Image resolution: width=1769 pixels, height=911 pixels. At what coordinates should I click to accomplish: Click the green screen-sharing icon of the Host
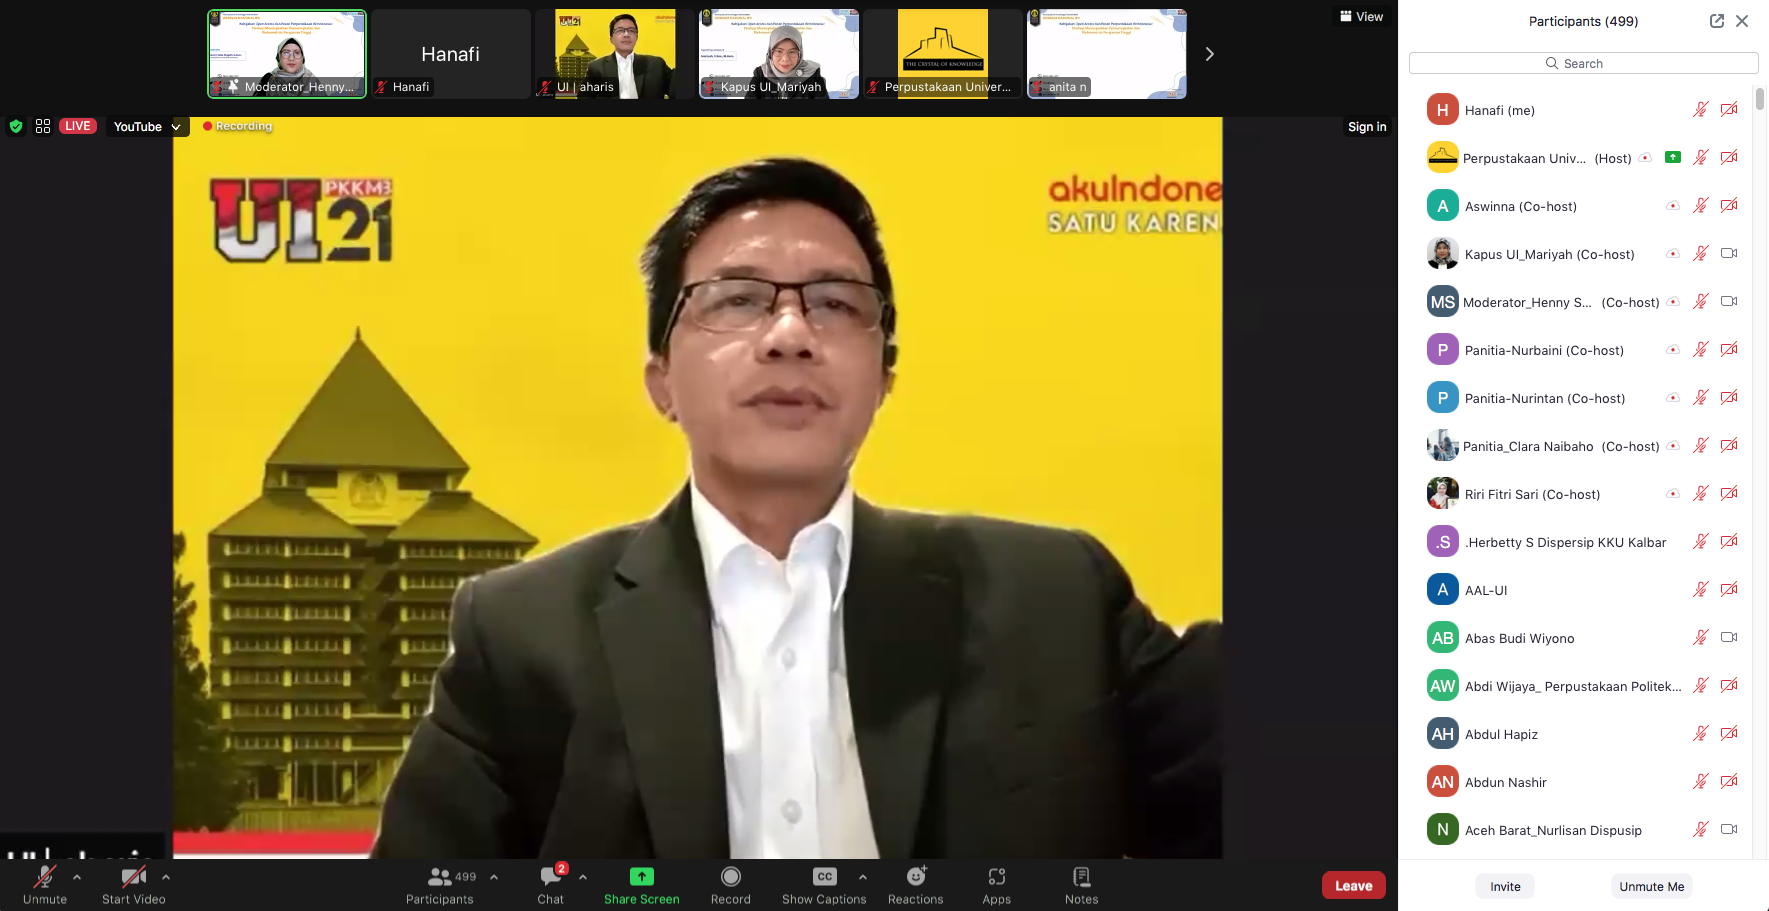click(1673, 158)
